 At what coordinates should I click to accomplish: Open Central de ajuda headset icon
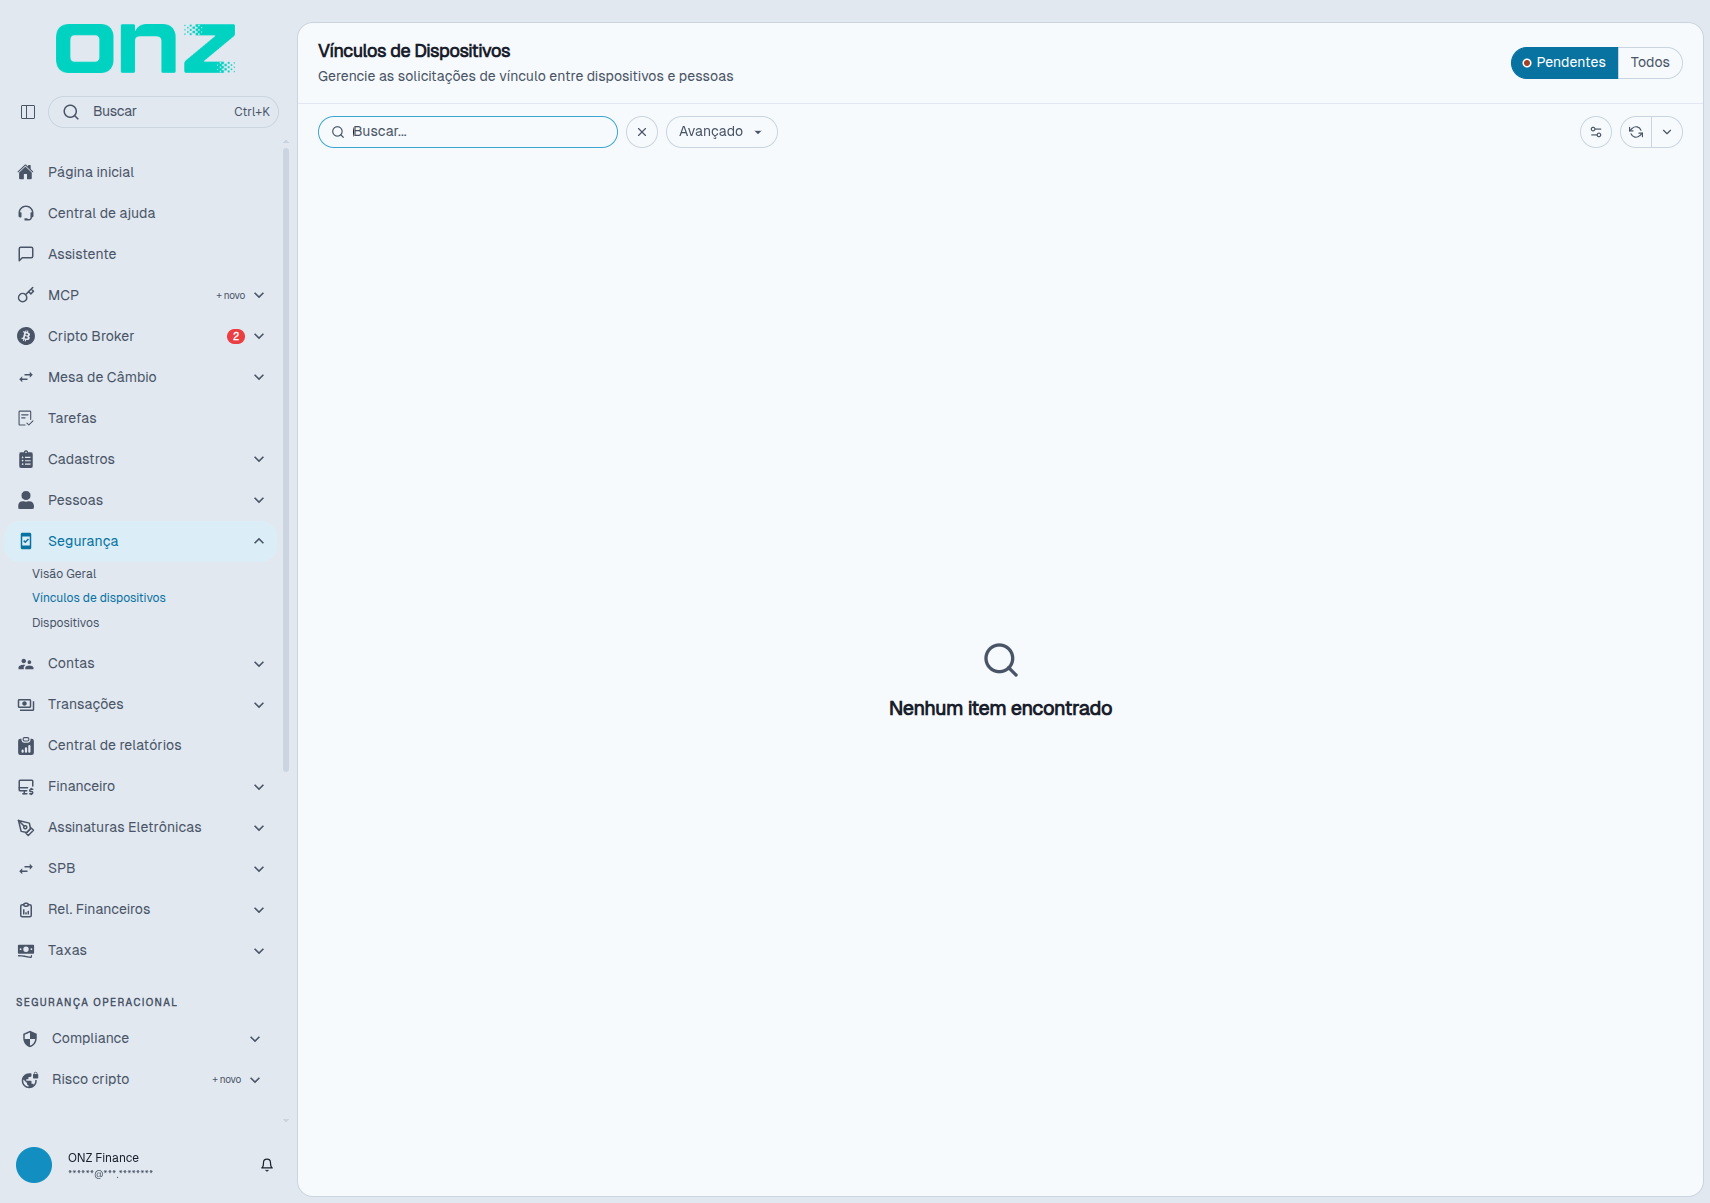(x=26, y=213)
